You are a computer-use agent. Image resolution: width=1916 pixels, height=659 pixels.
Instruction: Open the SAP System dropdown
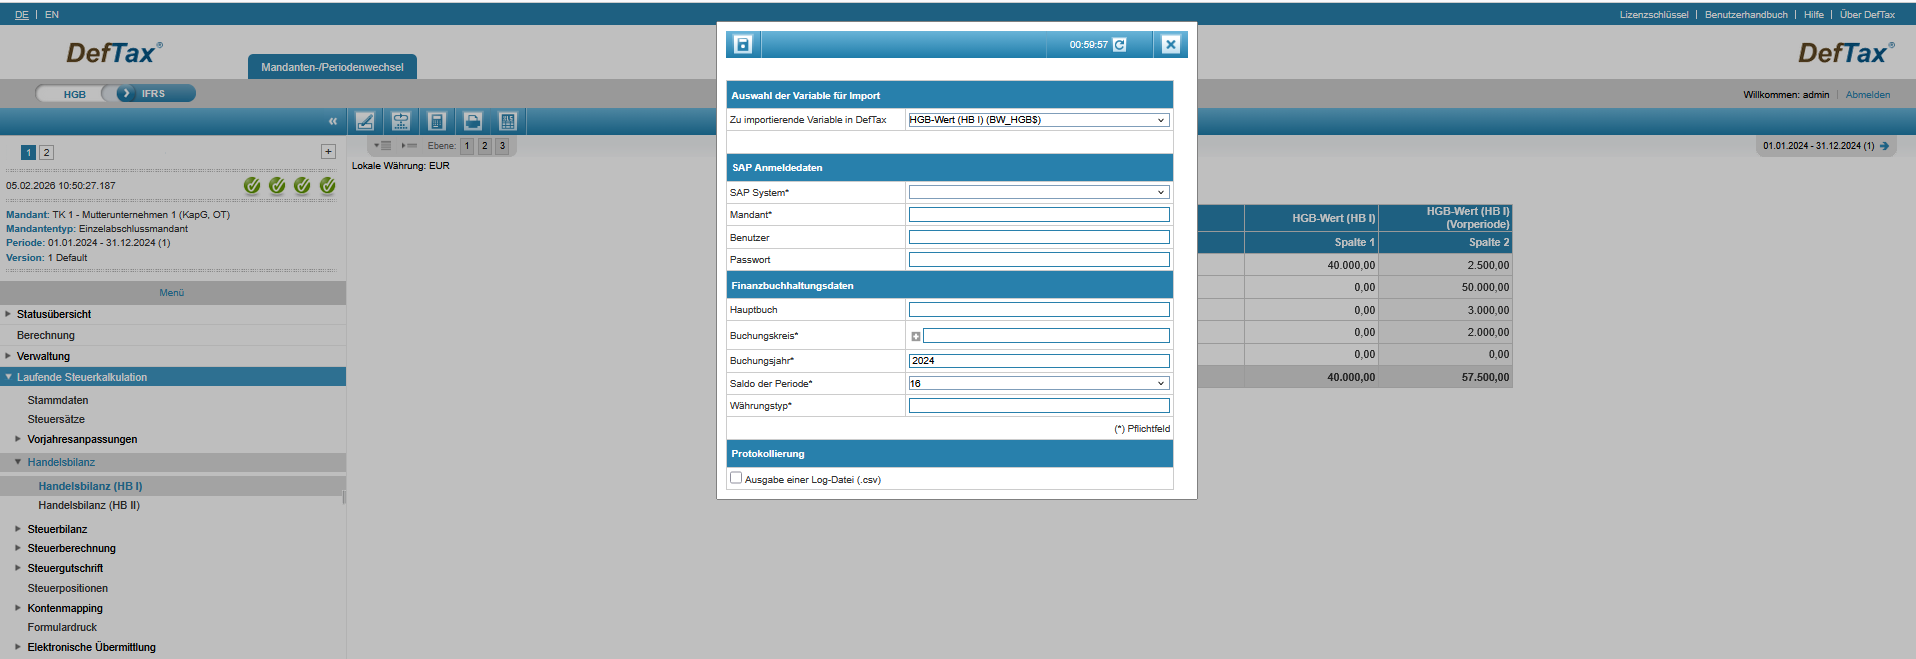pos(1039,192)
